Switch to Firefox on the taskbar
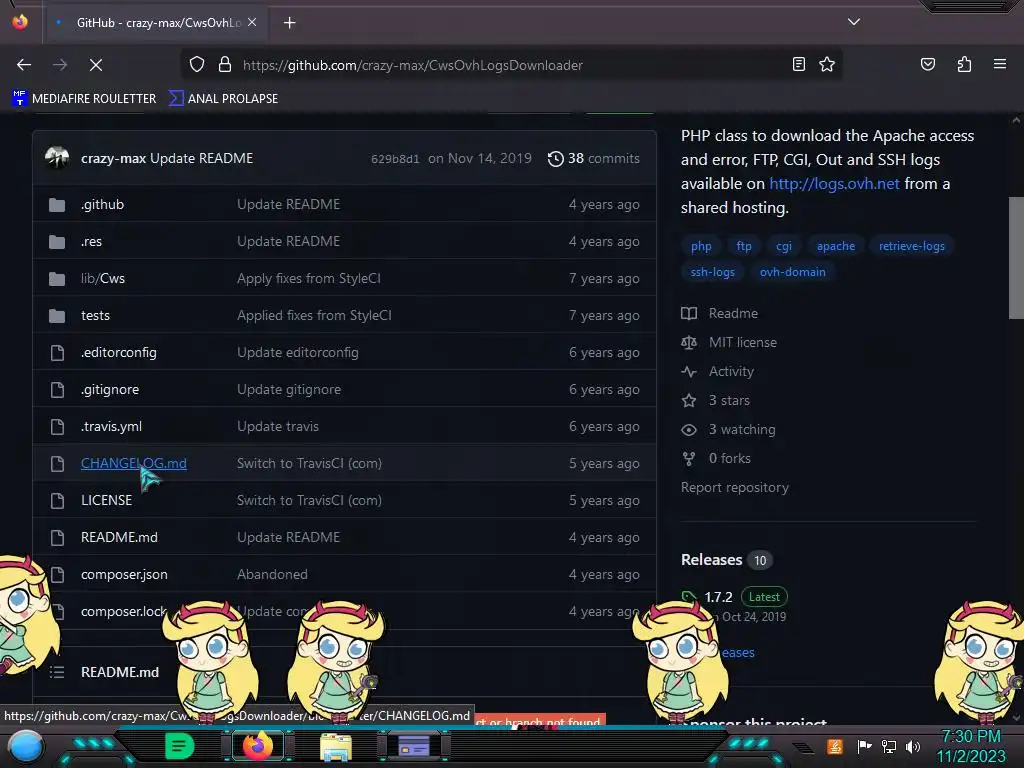This screenshot has width=1024, height=768. (x=257, y=746)
